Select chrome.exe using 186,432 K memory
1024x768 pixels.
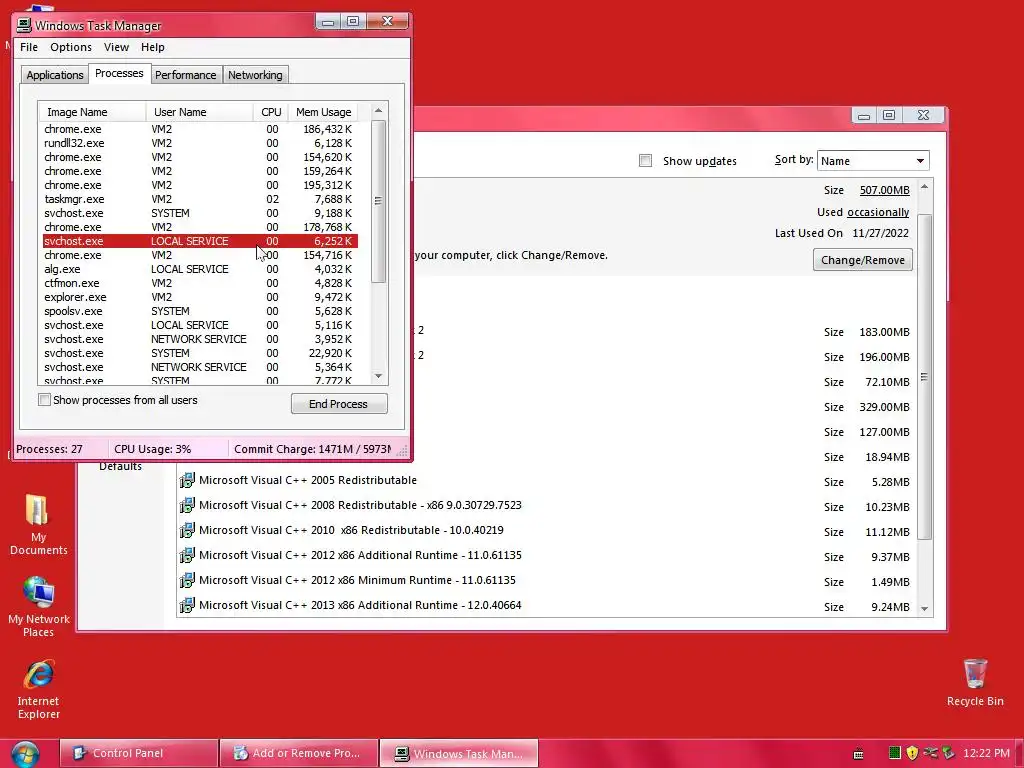click(x=200, y=129)
